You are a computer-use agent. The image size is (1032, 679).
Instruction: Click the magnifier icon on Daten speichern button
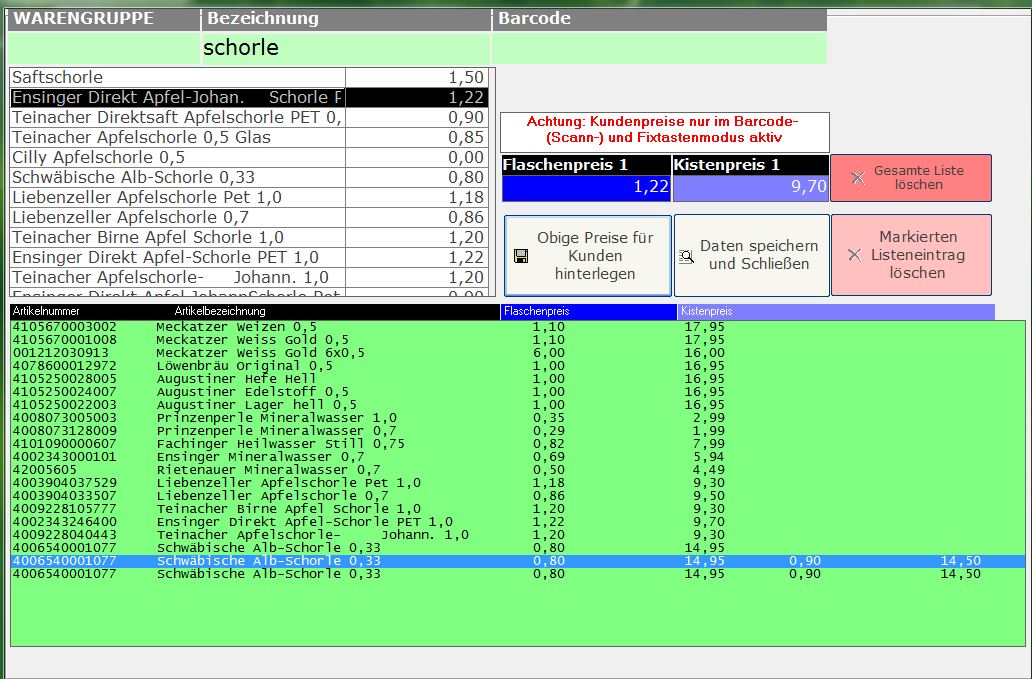tap(686, 257)
